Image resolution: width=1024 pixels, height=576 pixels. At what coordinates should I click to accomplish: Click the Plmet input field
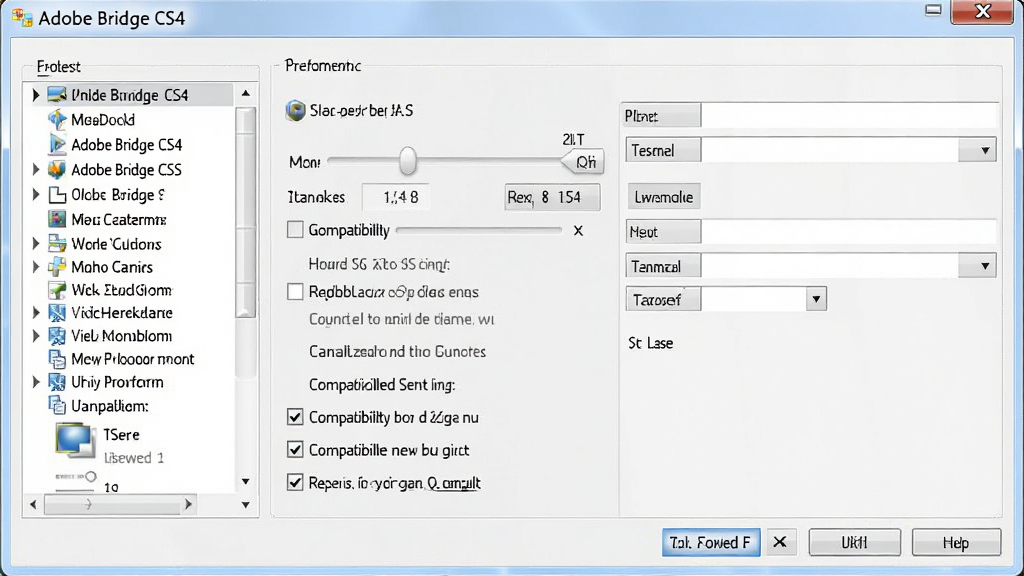(x=849, y=116)
